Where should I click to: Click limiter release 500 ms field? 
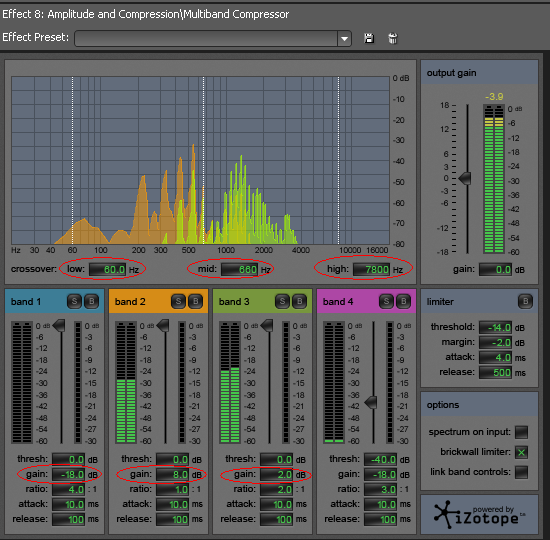[x=496, y=372]
